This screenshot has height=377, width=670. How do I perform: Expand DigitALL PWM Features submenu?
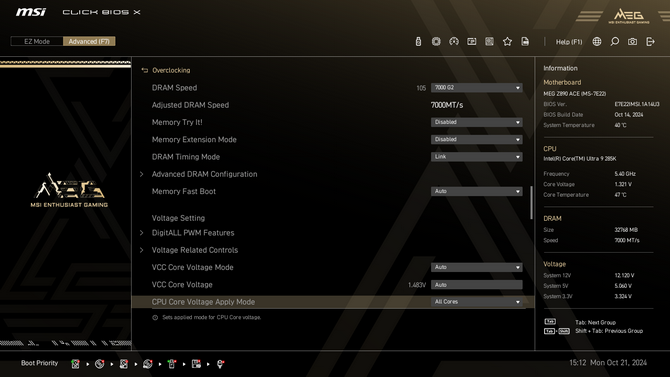click(x=193, y=233)
